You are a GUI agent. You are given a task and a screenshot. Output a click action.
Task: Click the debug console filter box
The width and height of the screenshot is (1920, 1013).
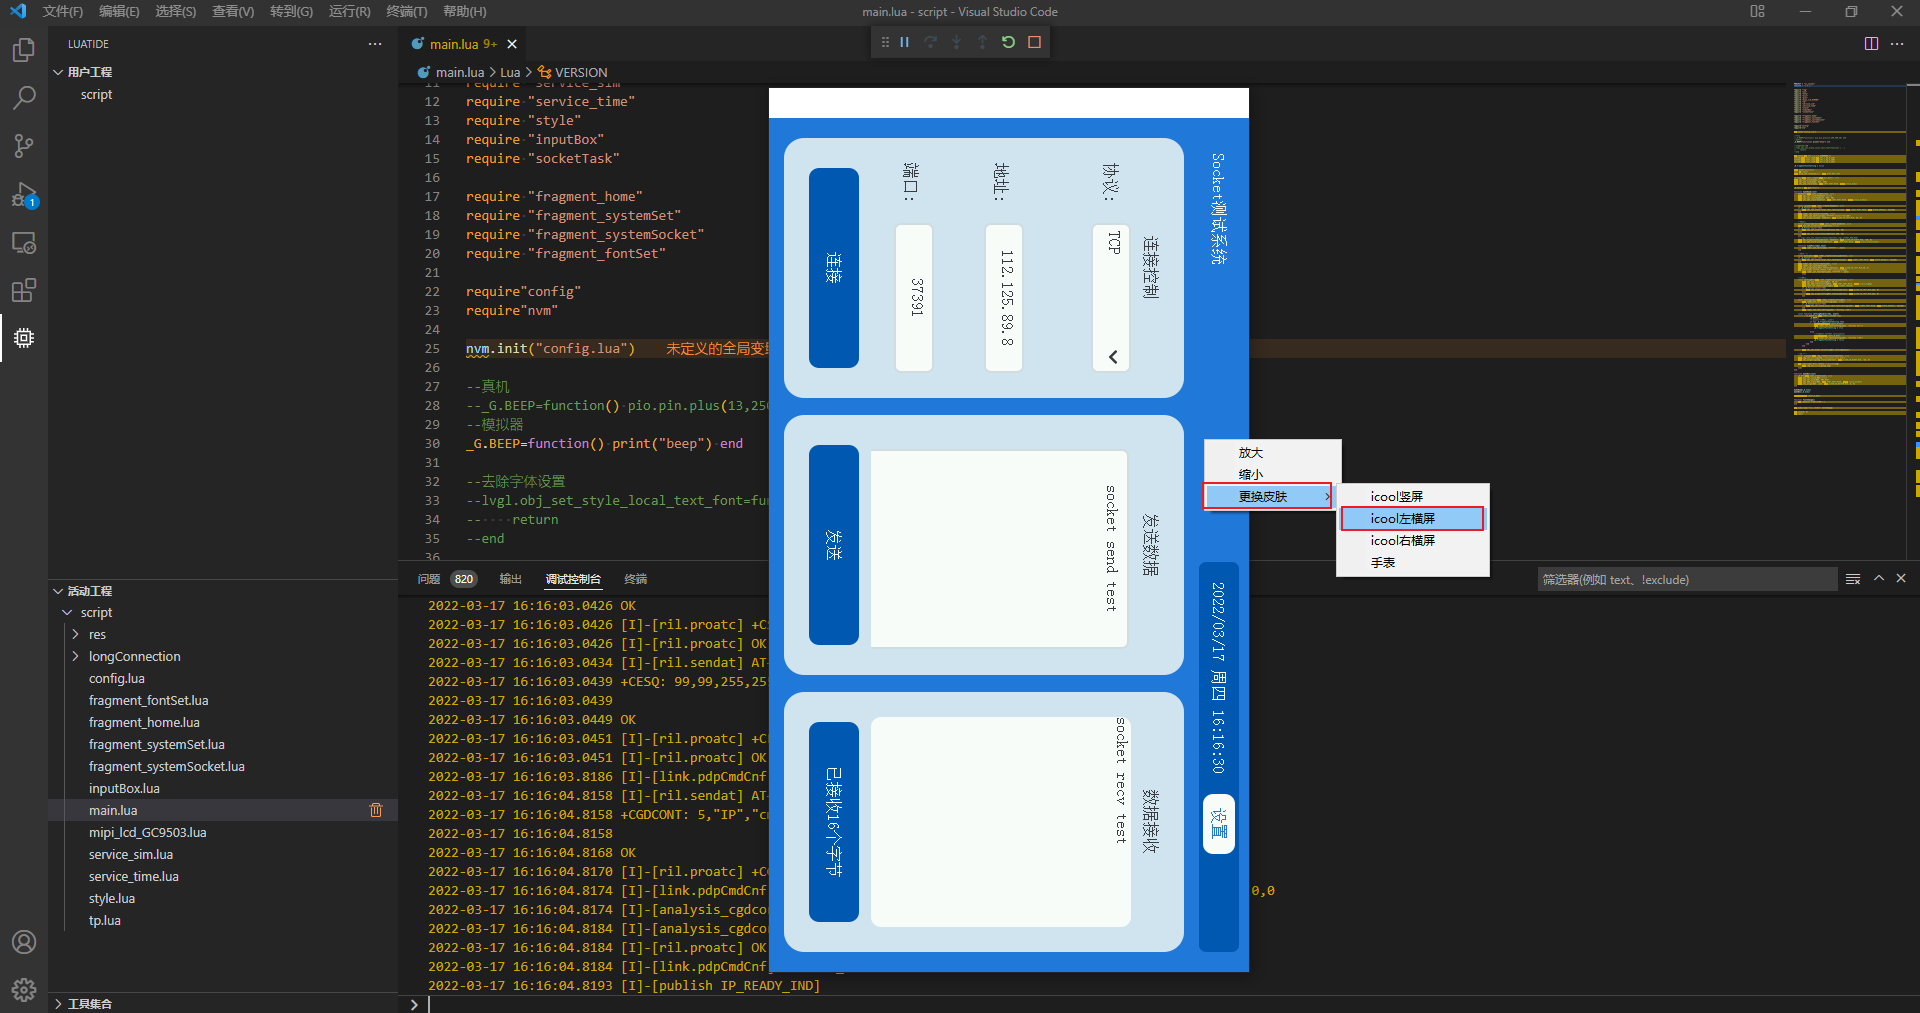click(x=1687, y=579)
